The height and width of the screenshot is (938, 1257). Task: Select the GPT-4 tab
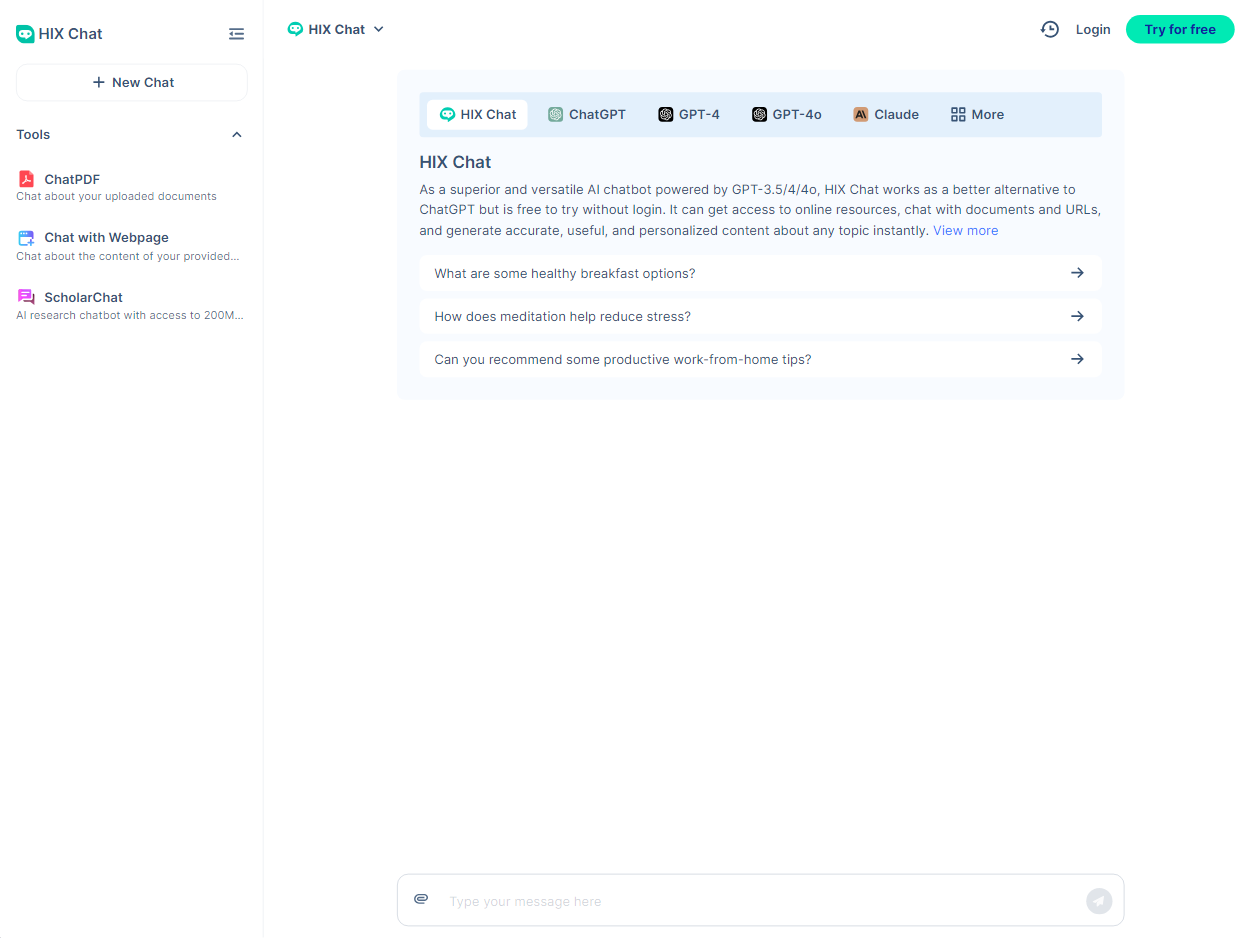click(689, 115)
